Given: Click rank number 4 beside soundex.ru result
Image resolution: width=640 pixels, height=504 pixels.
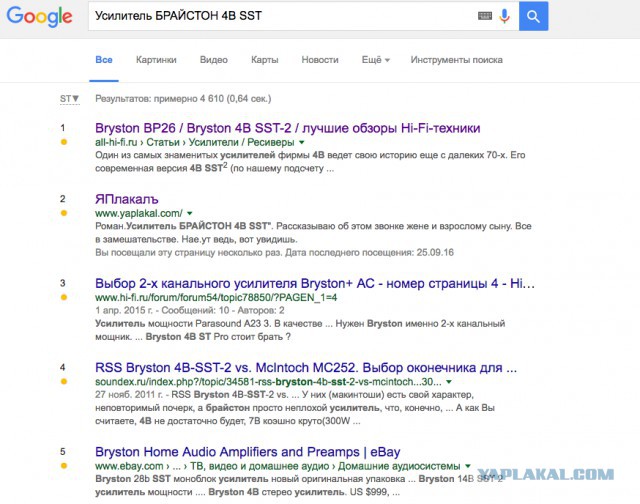Looking at the screenshot, I should (x=63, y=368).
